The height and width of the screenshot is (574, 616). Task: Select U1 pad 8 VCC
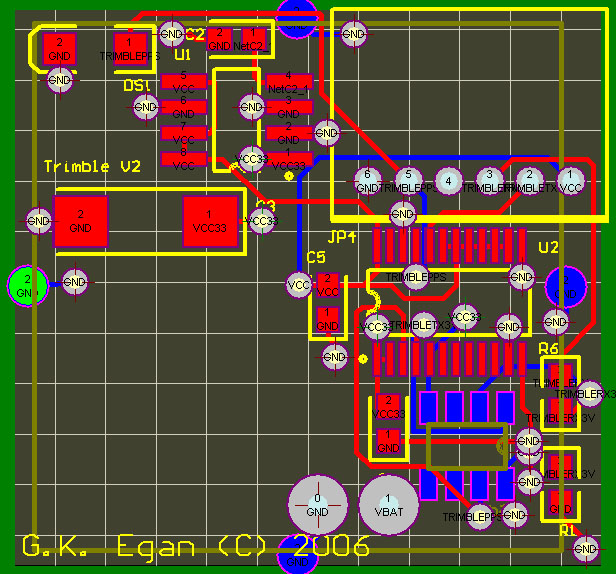pos(183,159)
